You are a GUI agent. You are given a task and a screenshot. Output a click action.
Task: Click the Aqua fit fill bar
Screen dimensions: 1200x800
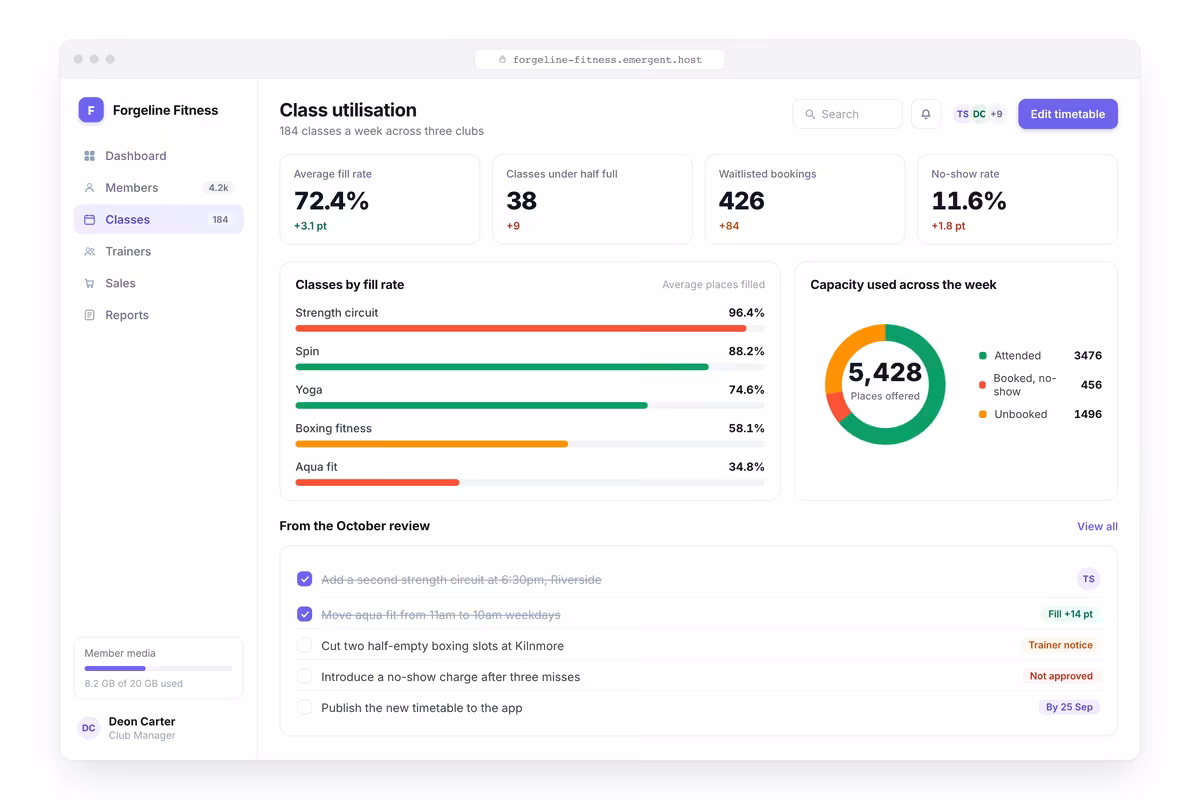530,482
